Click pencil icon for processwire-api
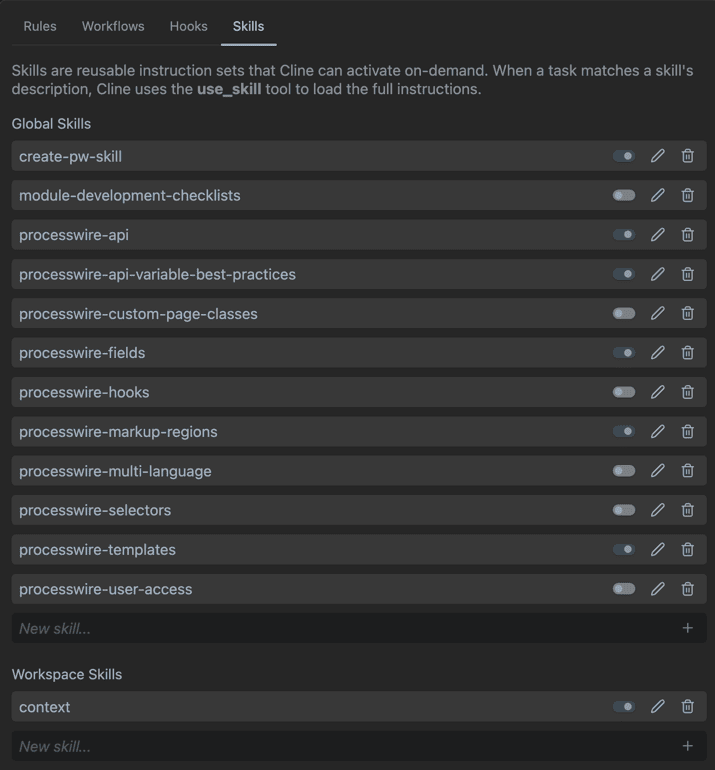Image resolution: width=715 pixels, height=770 pixels. [657, 235]
